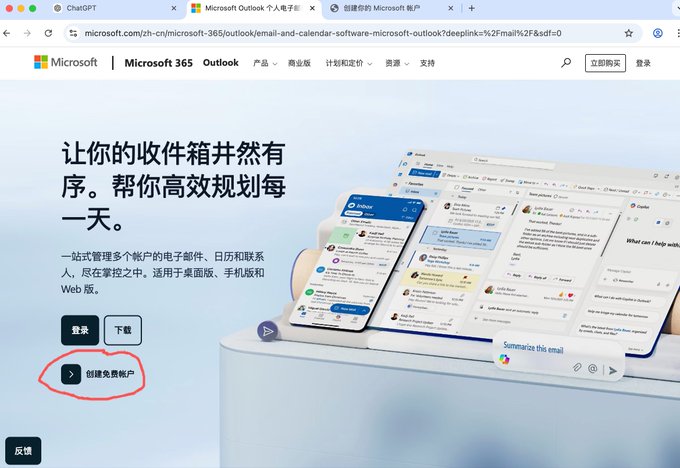The height and width of the screenshot is (468, 680).
Task: Click the 立即购买 button
Action: click(605, 63)
